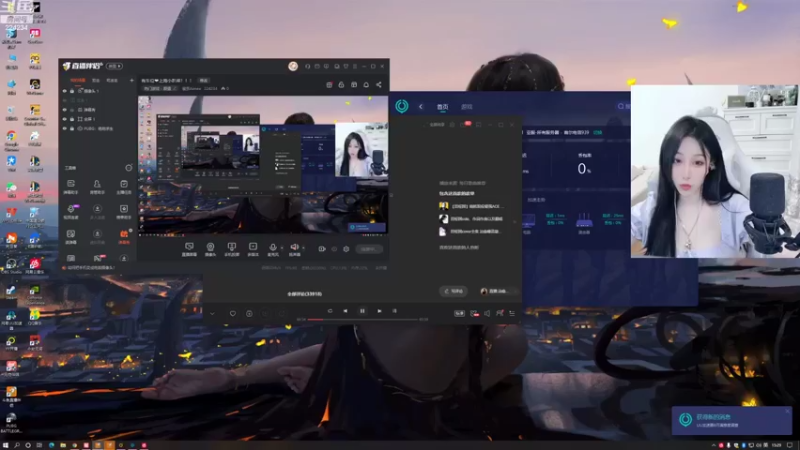Click the speaker icon in streaming toolbar
Image resolution: width=800 pixels, height=450 pixels.
tap(294, 248)
